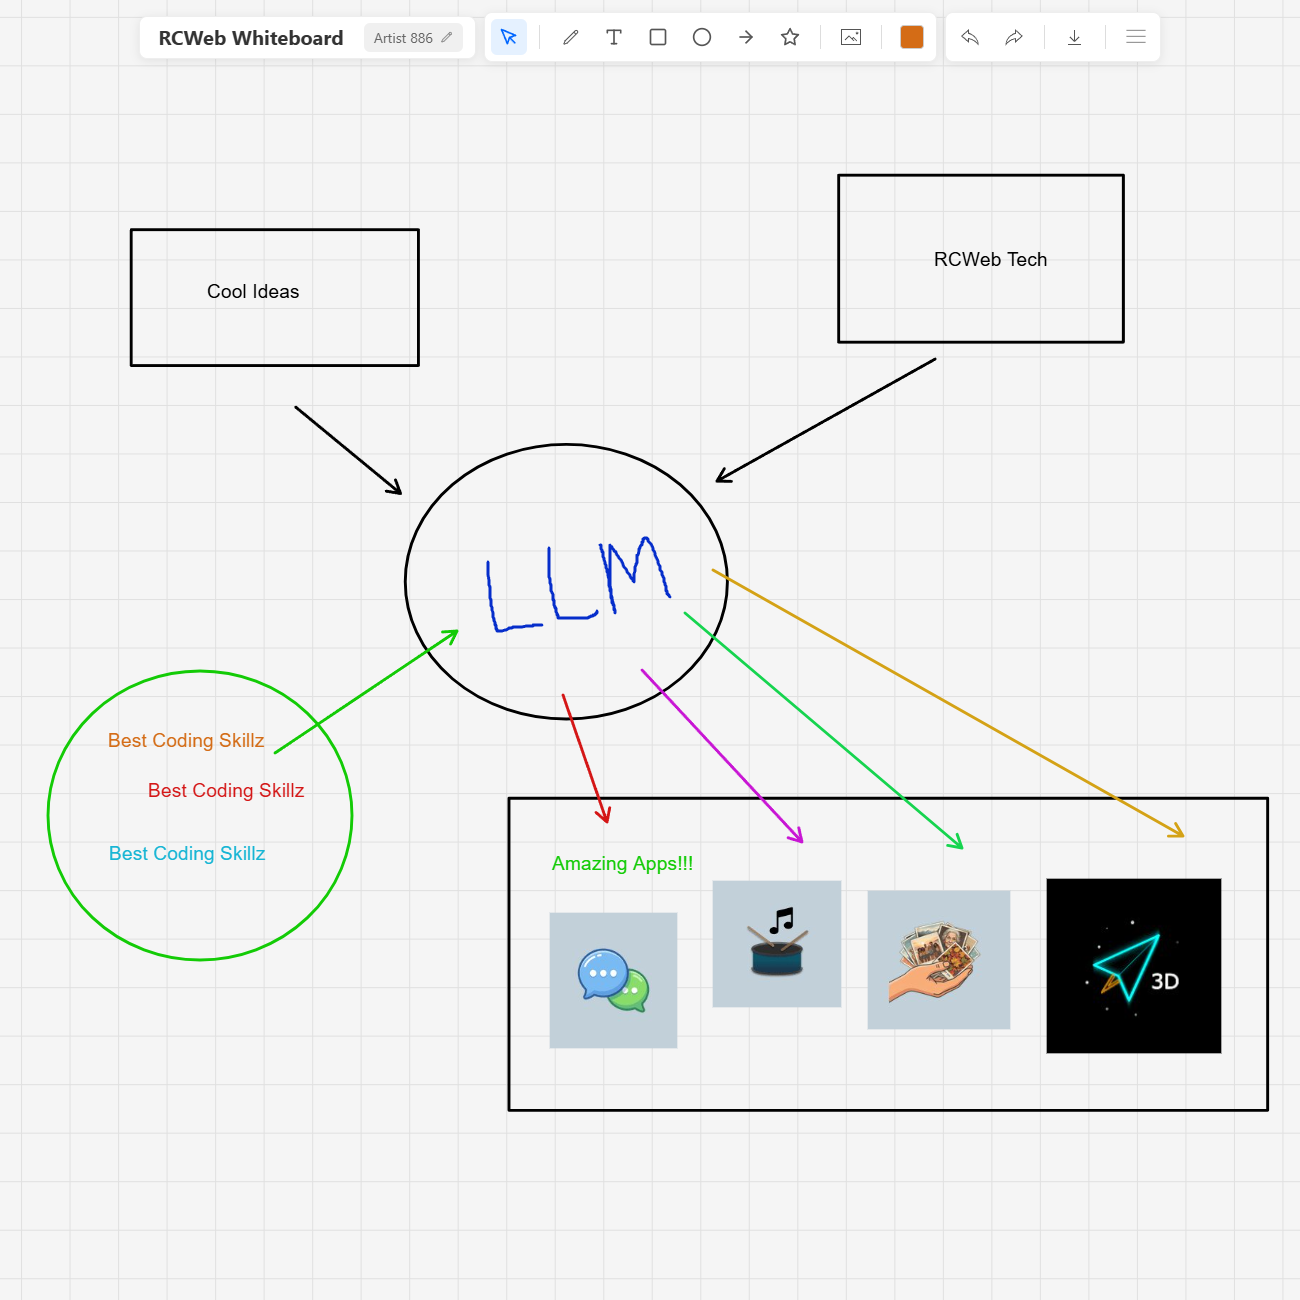Open the insert image tool
This screenshot has width=1300, height=1300.
(x=851, y=37)
